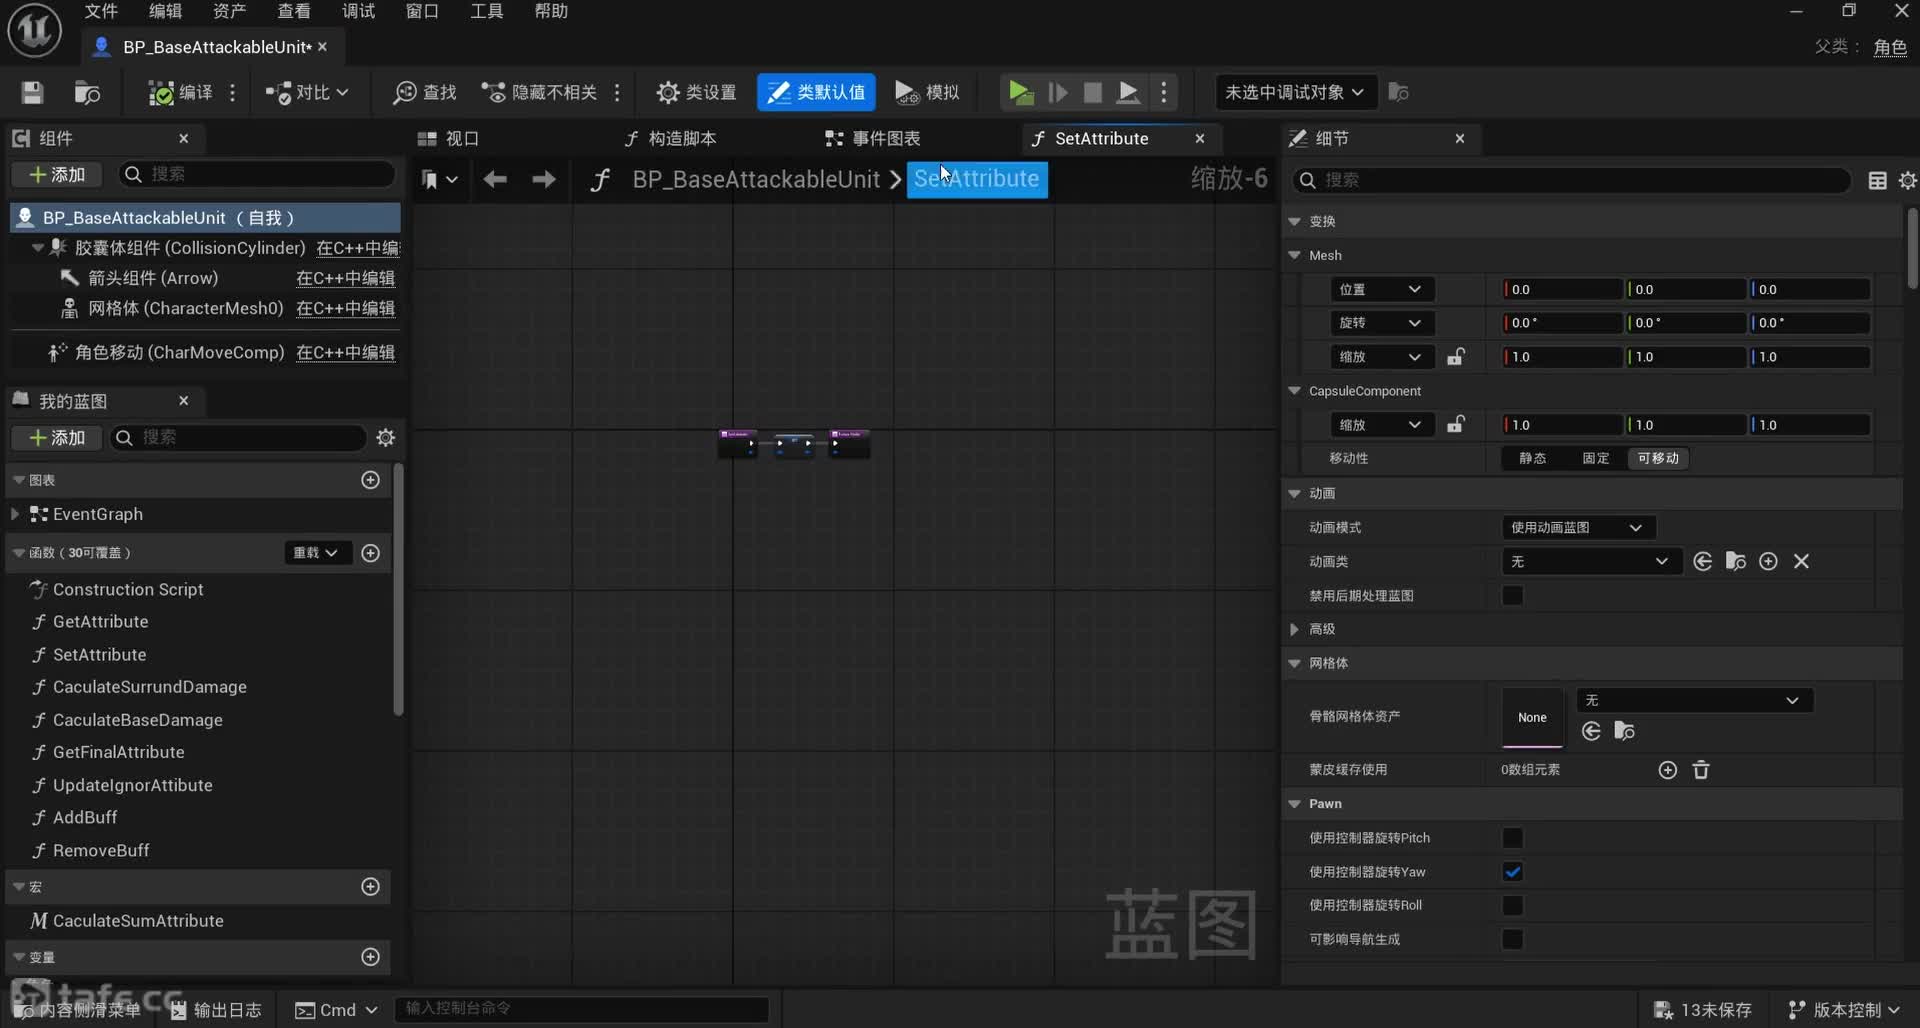The image size is (1920, 1028).
Task: Click the green Play button
Action: (1019, 93)
